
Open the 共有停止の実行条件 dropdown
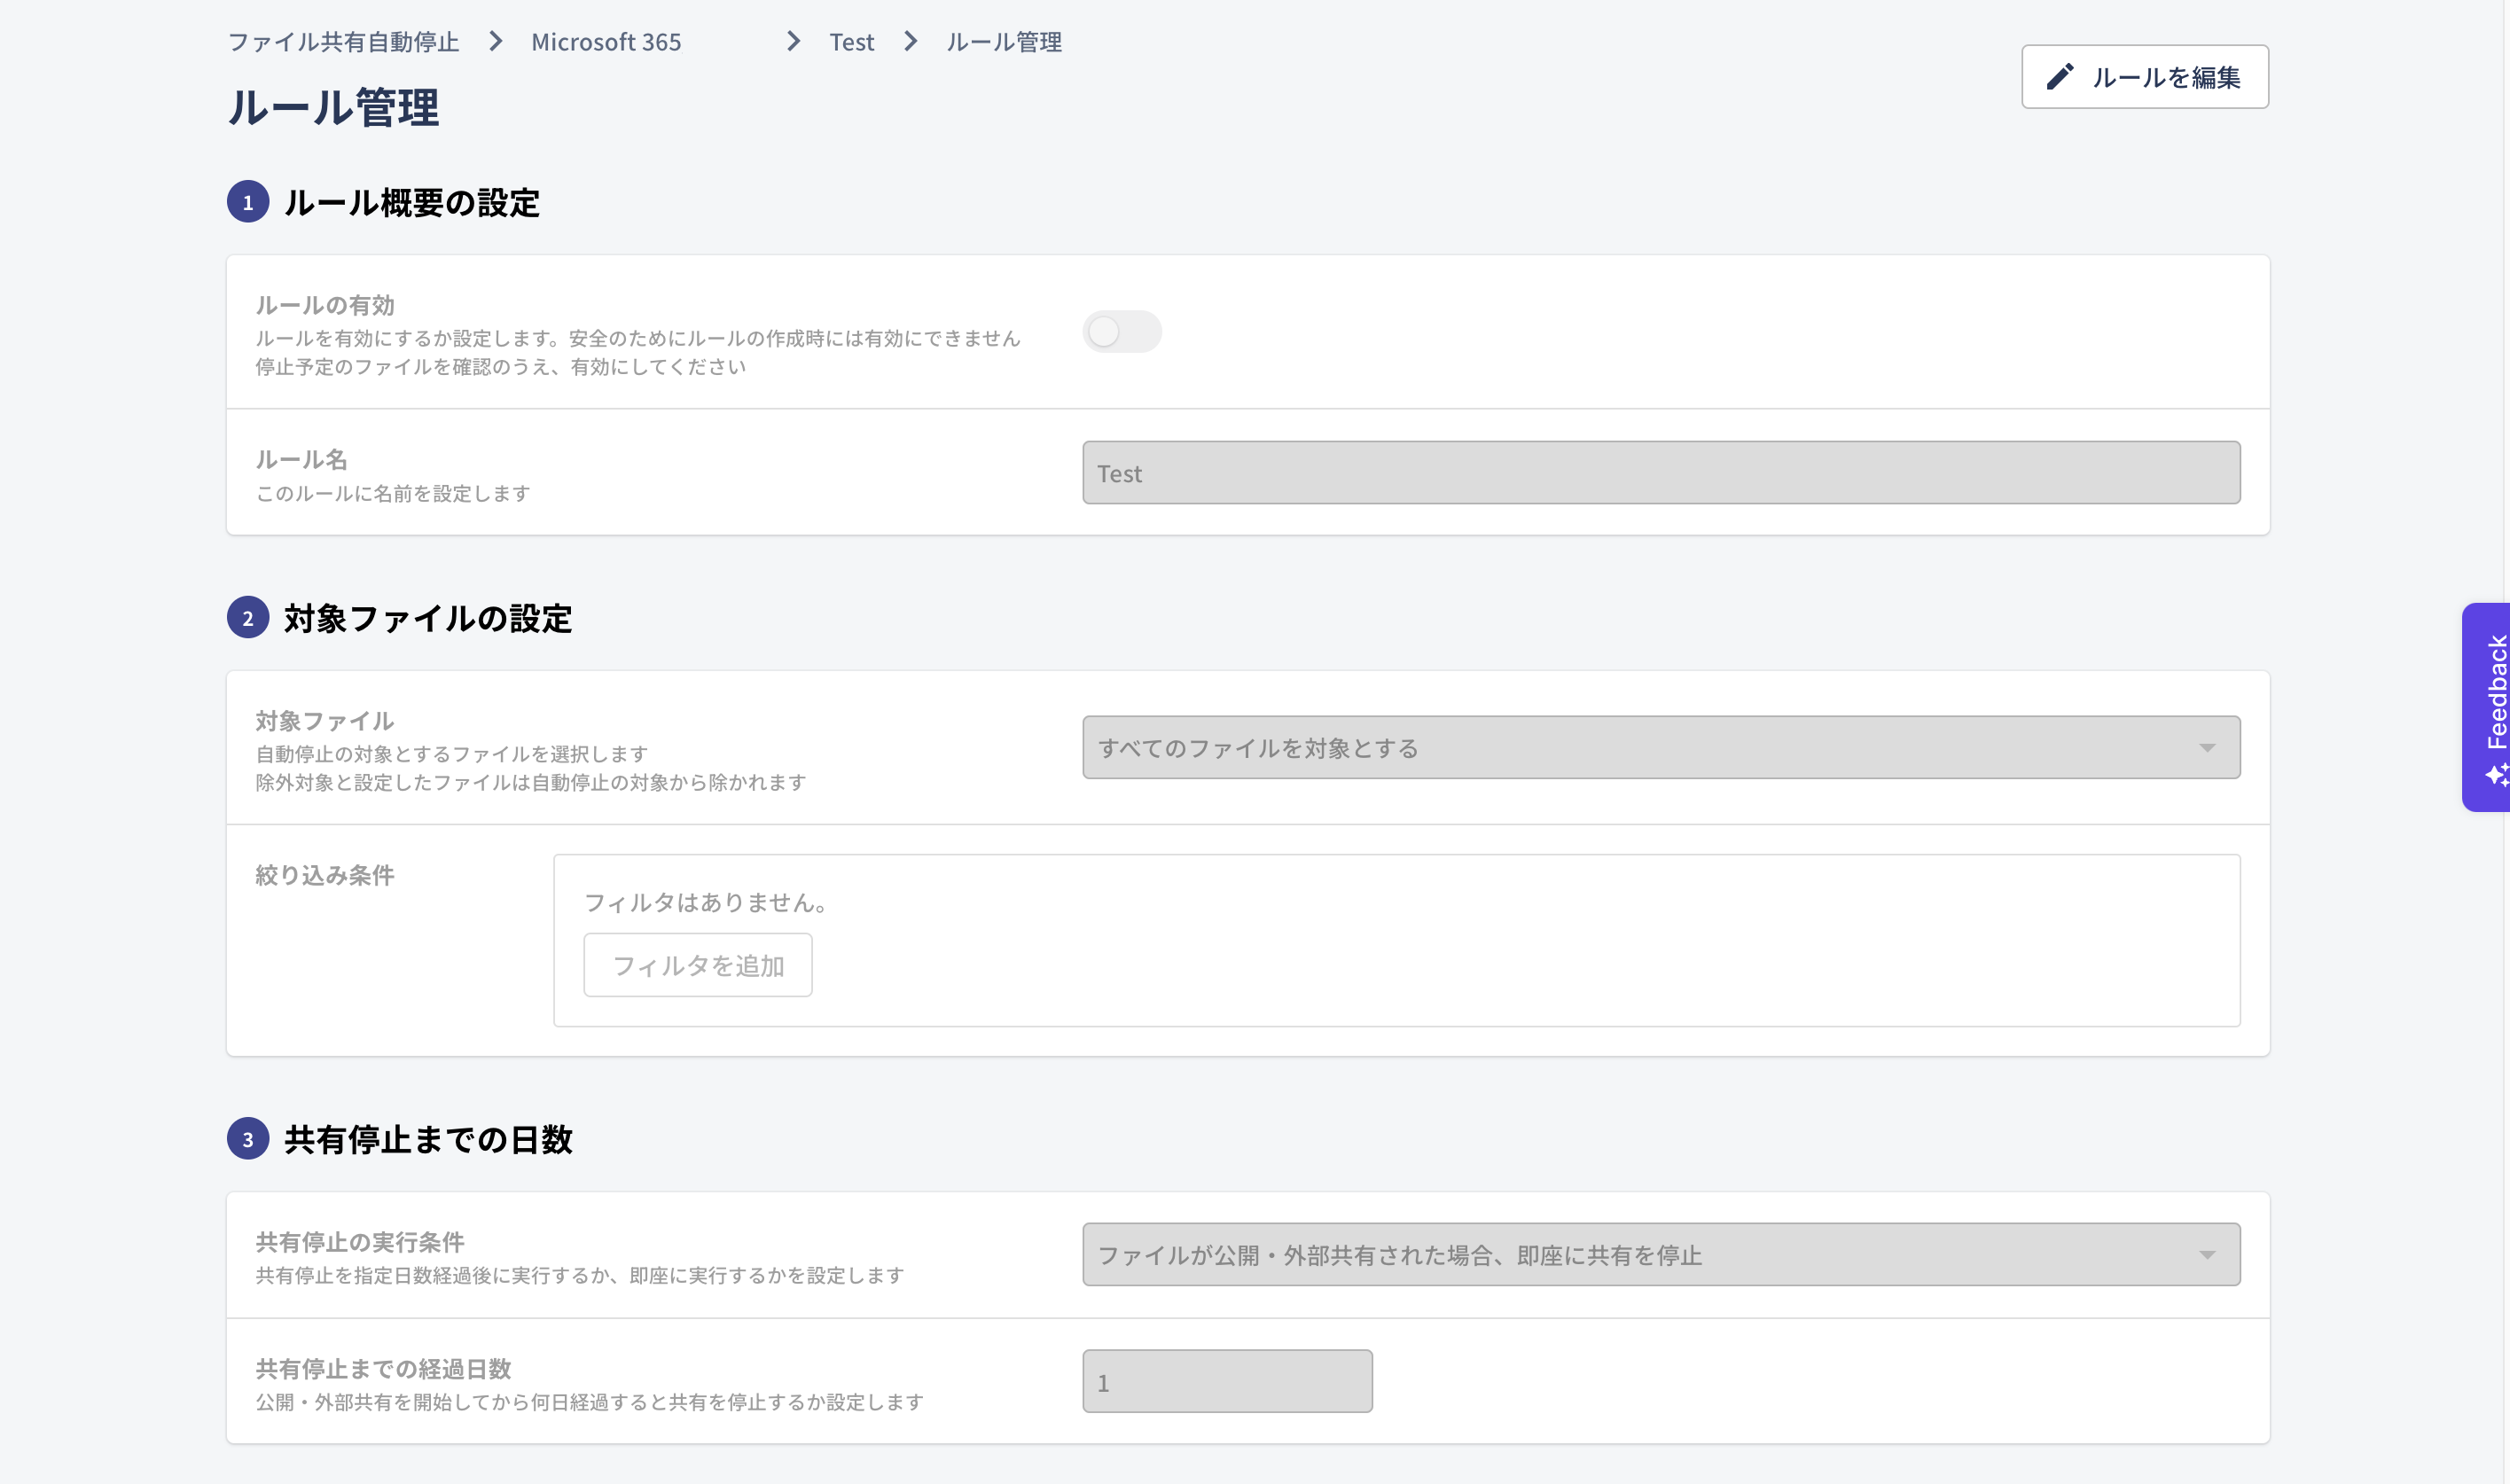(x=1661, y=1254)
